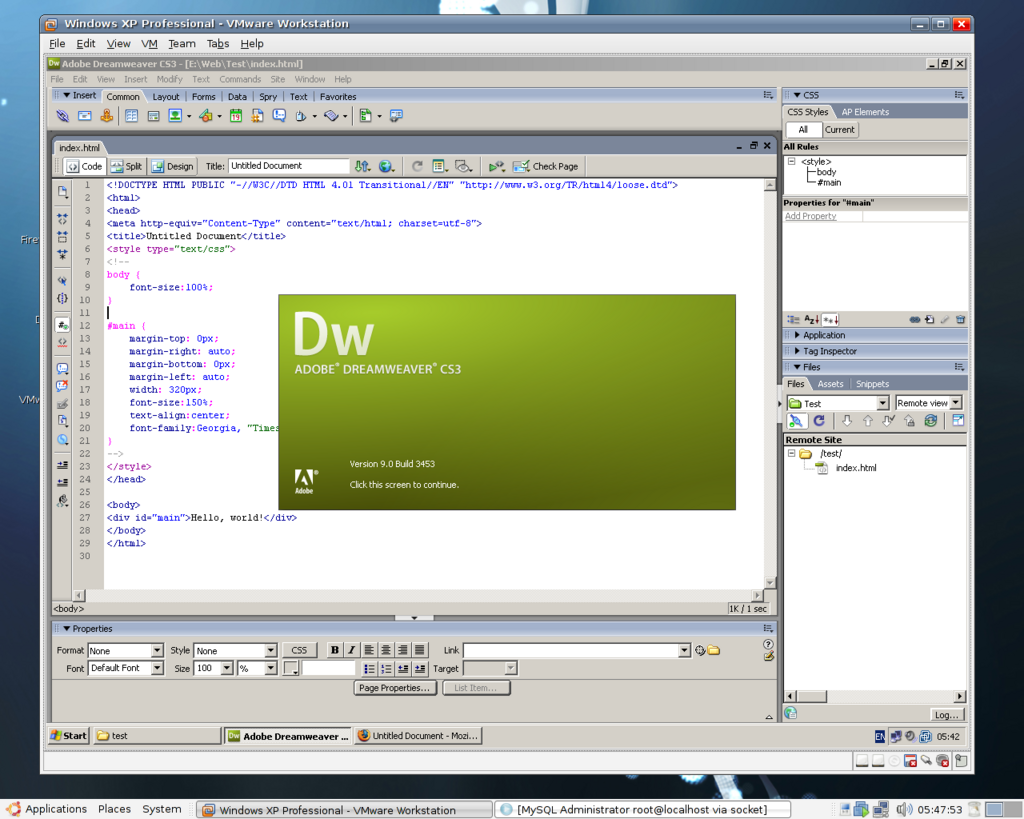Get files from the remote site
The width and height of the screenshot is (1024, 819).
coord(847,421)
